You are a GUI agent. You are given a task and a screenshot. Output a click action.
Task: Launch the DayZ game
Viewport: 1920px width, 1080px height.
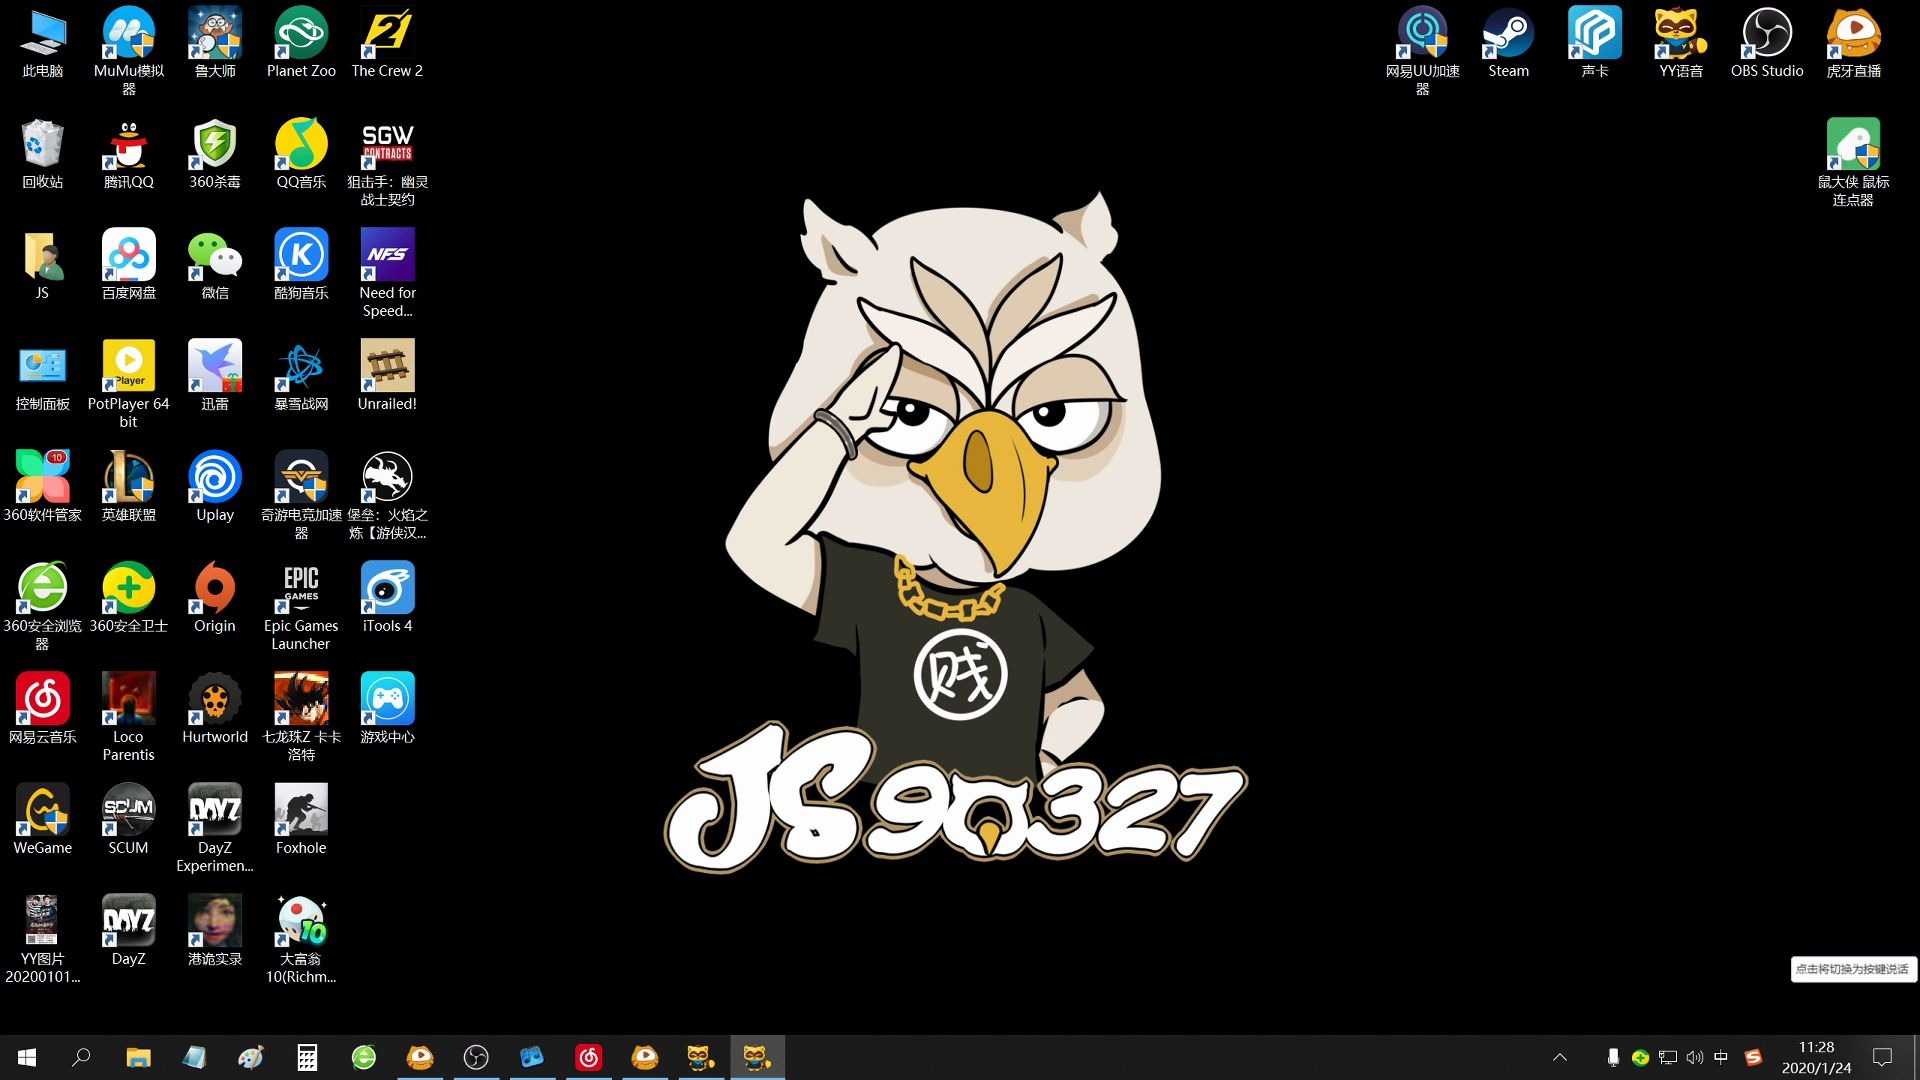(x=128, y=920)
